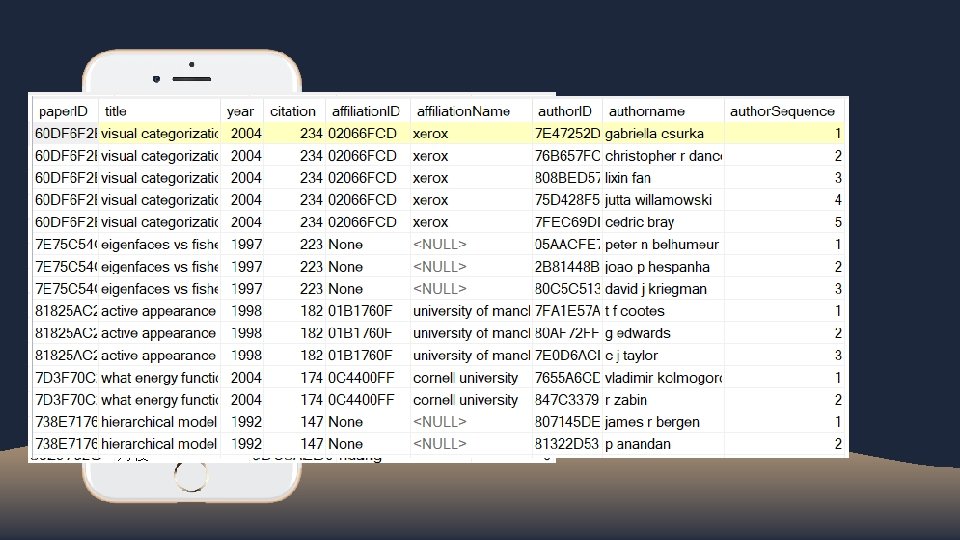Screen dimensions: 960x540
Task: Click the year column header
Action: point(242,111)
